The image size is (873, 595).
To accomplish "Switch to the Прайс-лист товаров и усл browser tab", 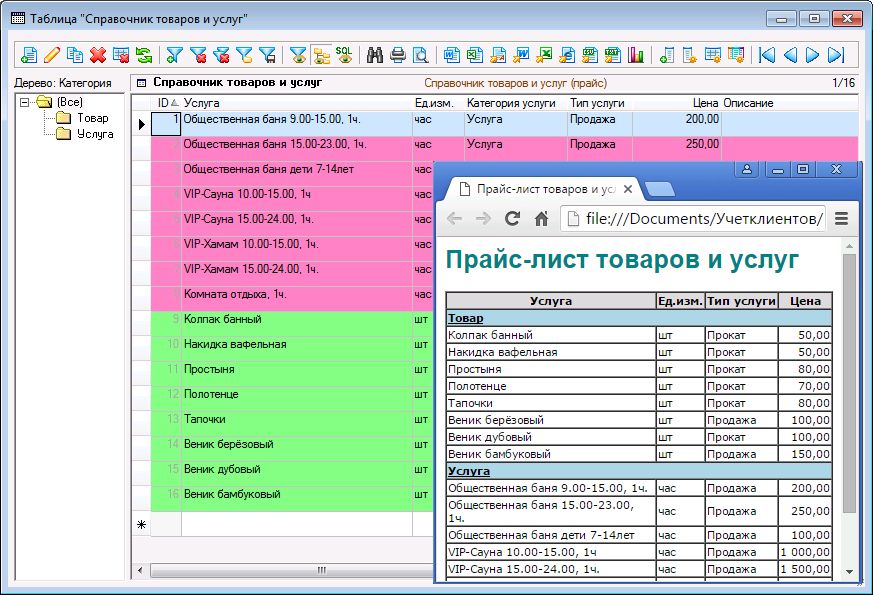I will [x=545, y=189].
